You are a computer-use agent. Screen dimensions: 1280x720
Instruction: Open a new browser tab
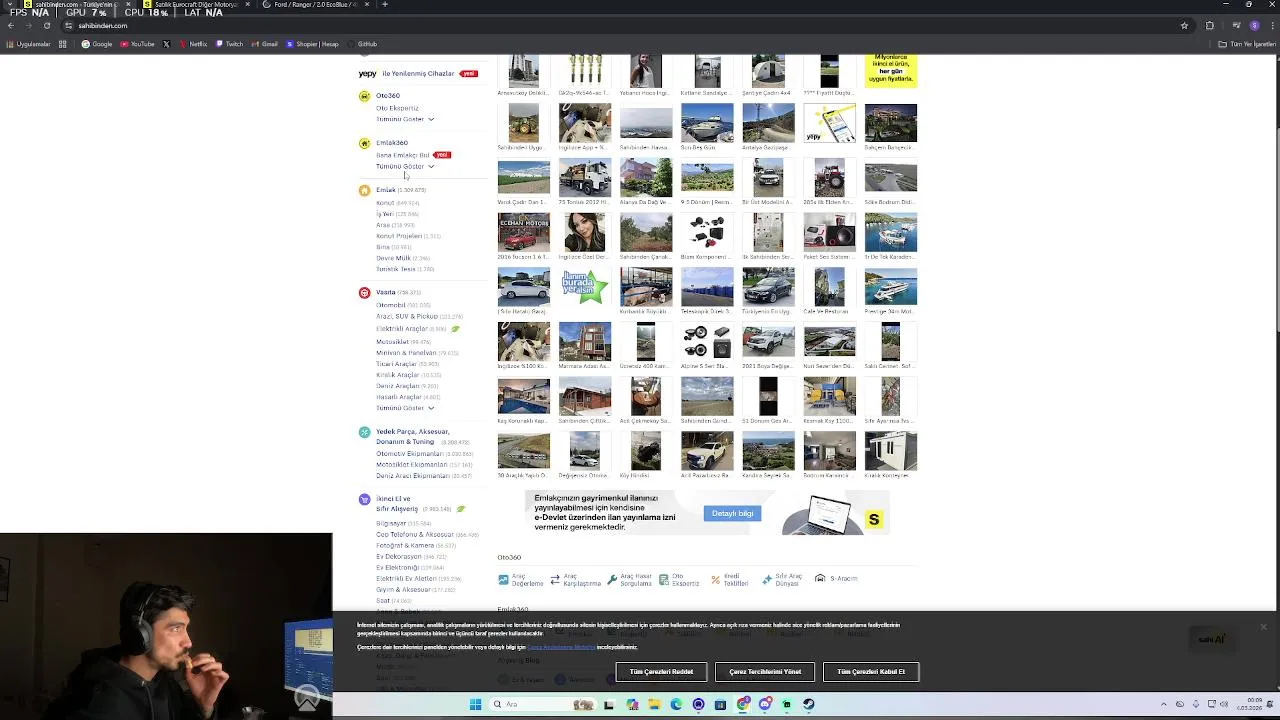385,5
